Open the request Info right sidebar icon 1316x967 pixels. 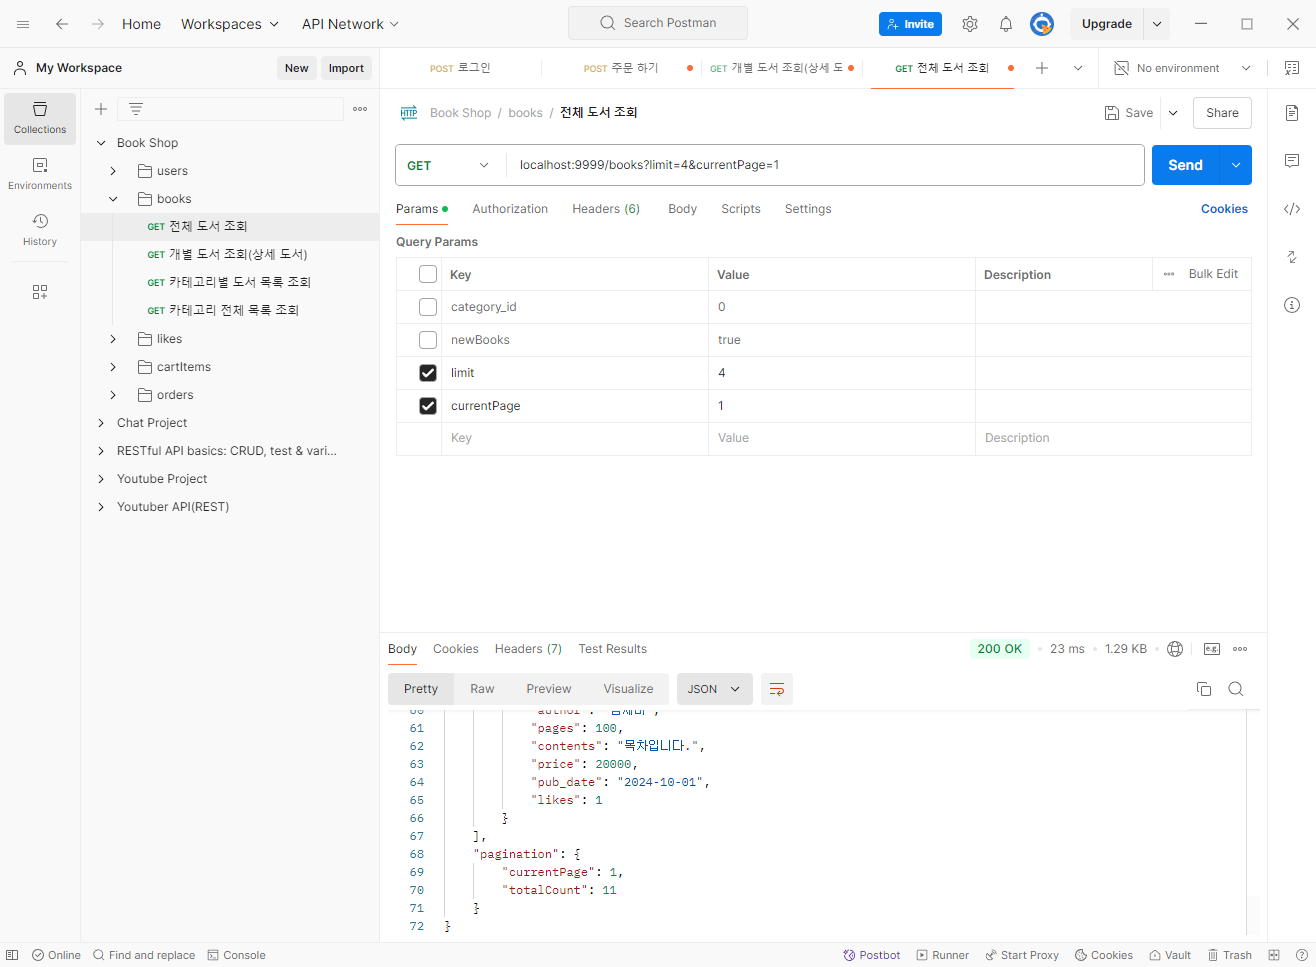(1292, 305)
